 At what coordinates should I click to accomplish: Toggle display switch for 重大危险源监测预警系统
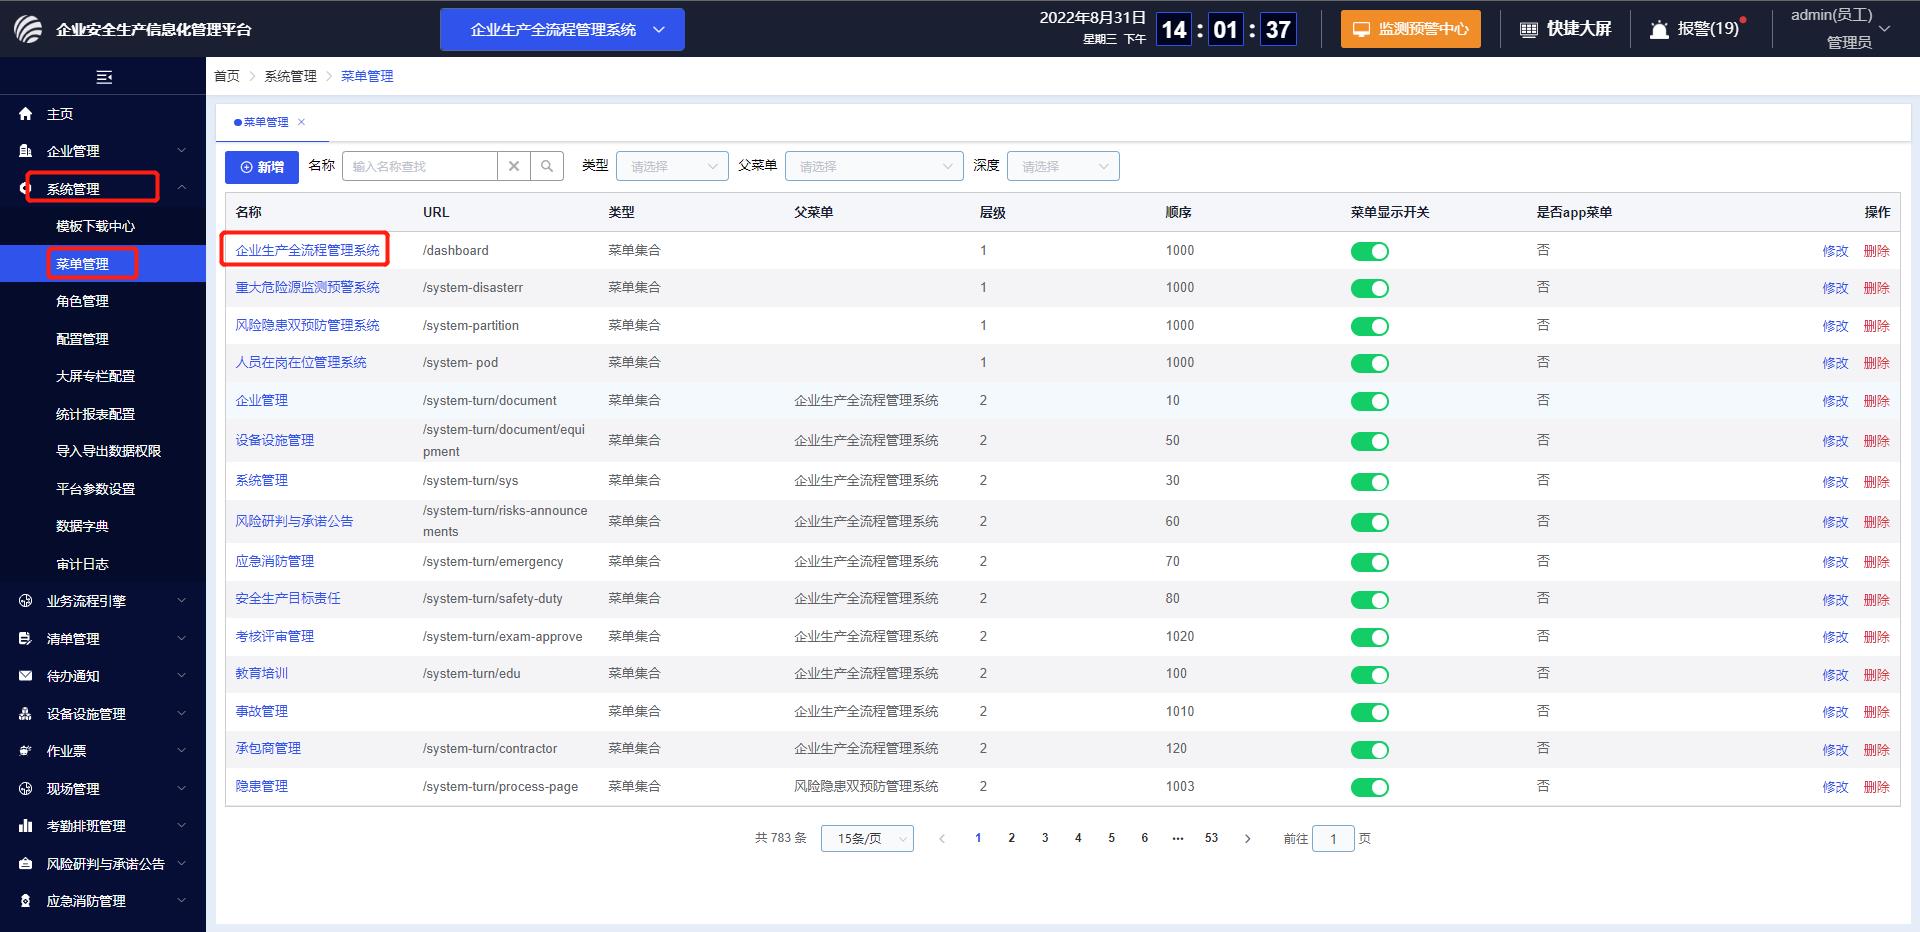tap(1370, 288)
